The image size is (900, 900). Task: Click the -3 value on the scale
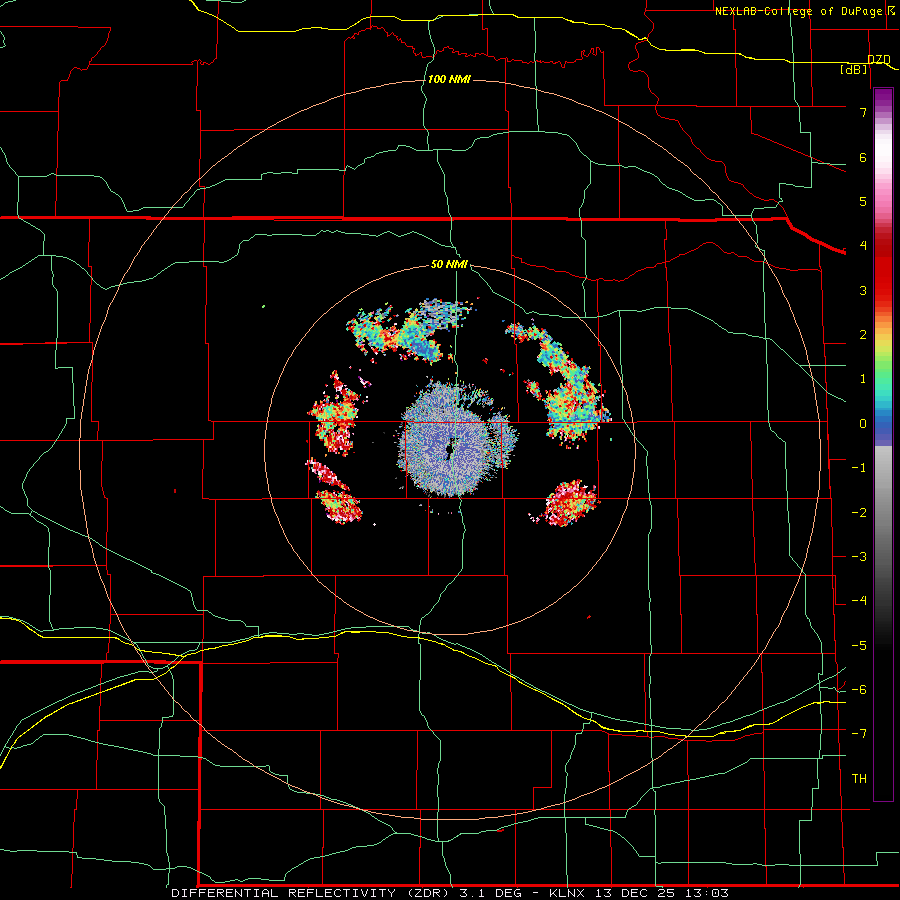click(859, 557)
